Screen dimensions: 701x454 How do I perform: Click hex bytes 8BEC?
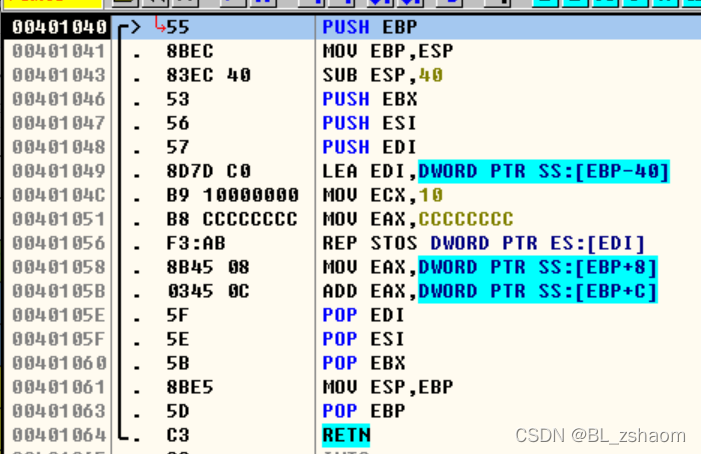(190, 51)
